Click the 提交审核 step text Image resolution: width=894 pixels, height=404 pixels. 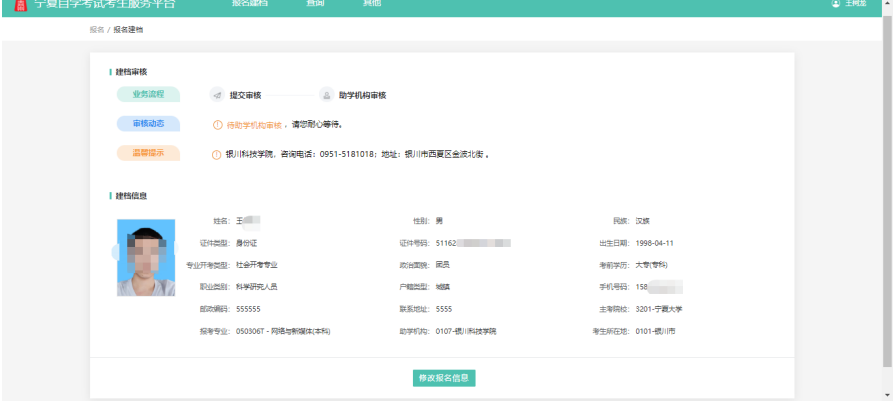(x=245, y=96)
